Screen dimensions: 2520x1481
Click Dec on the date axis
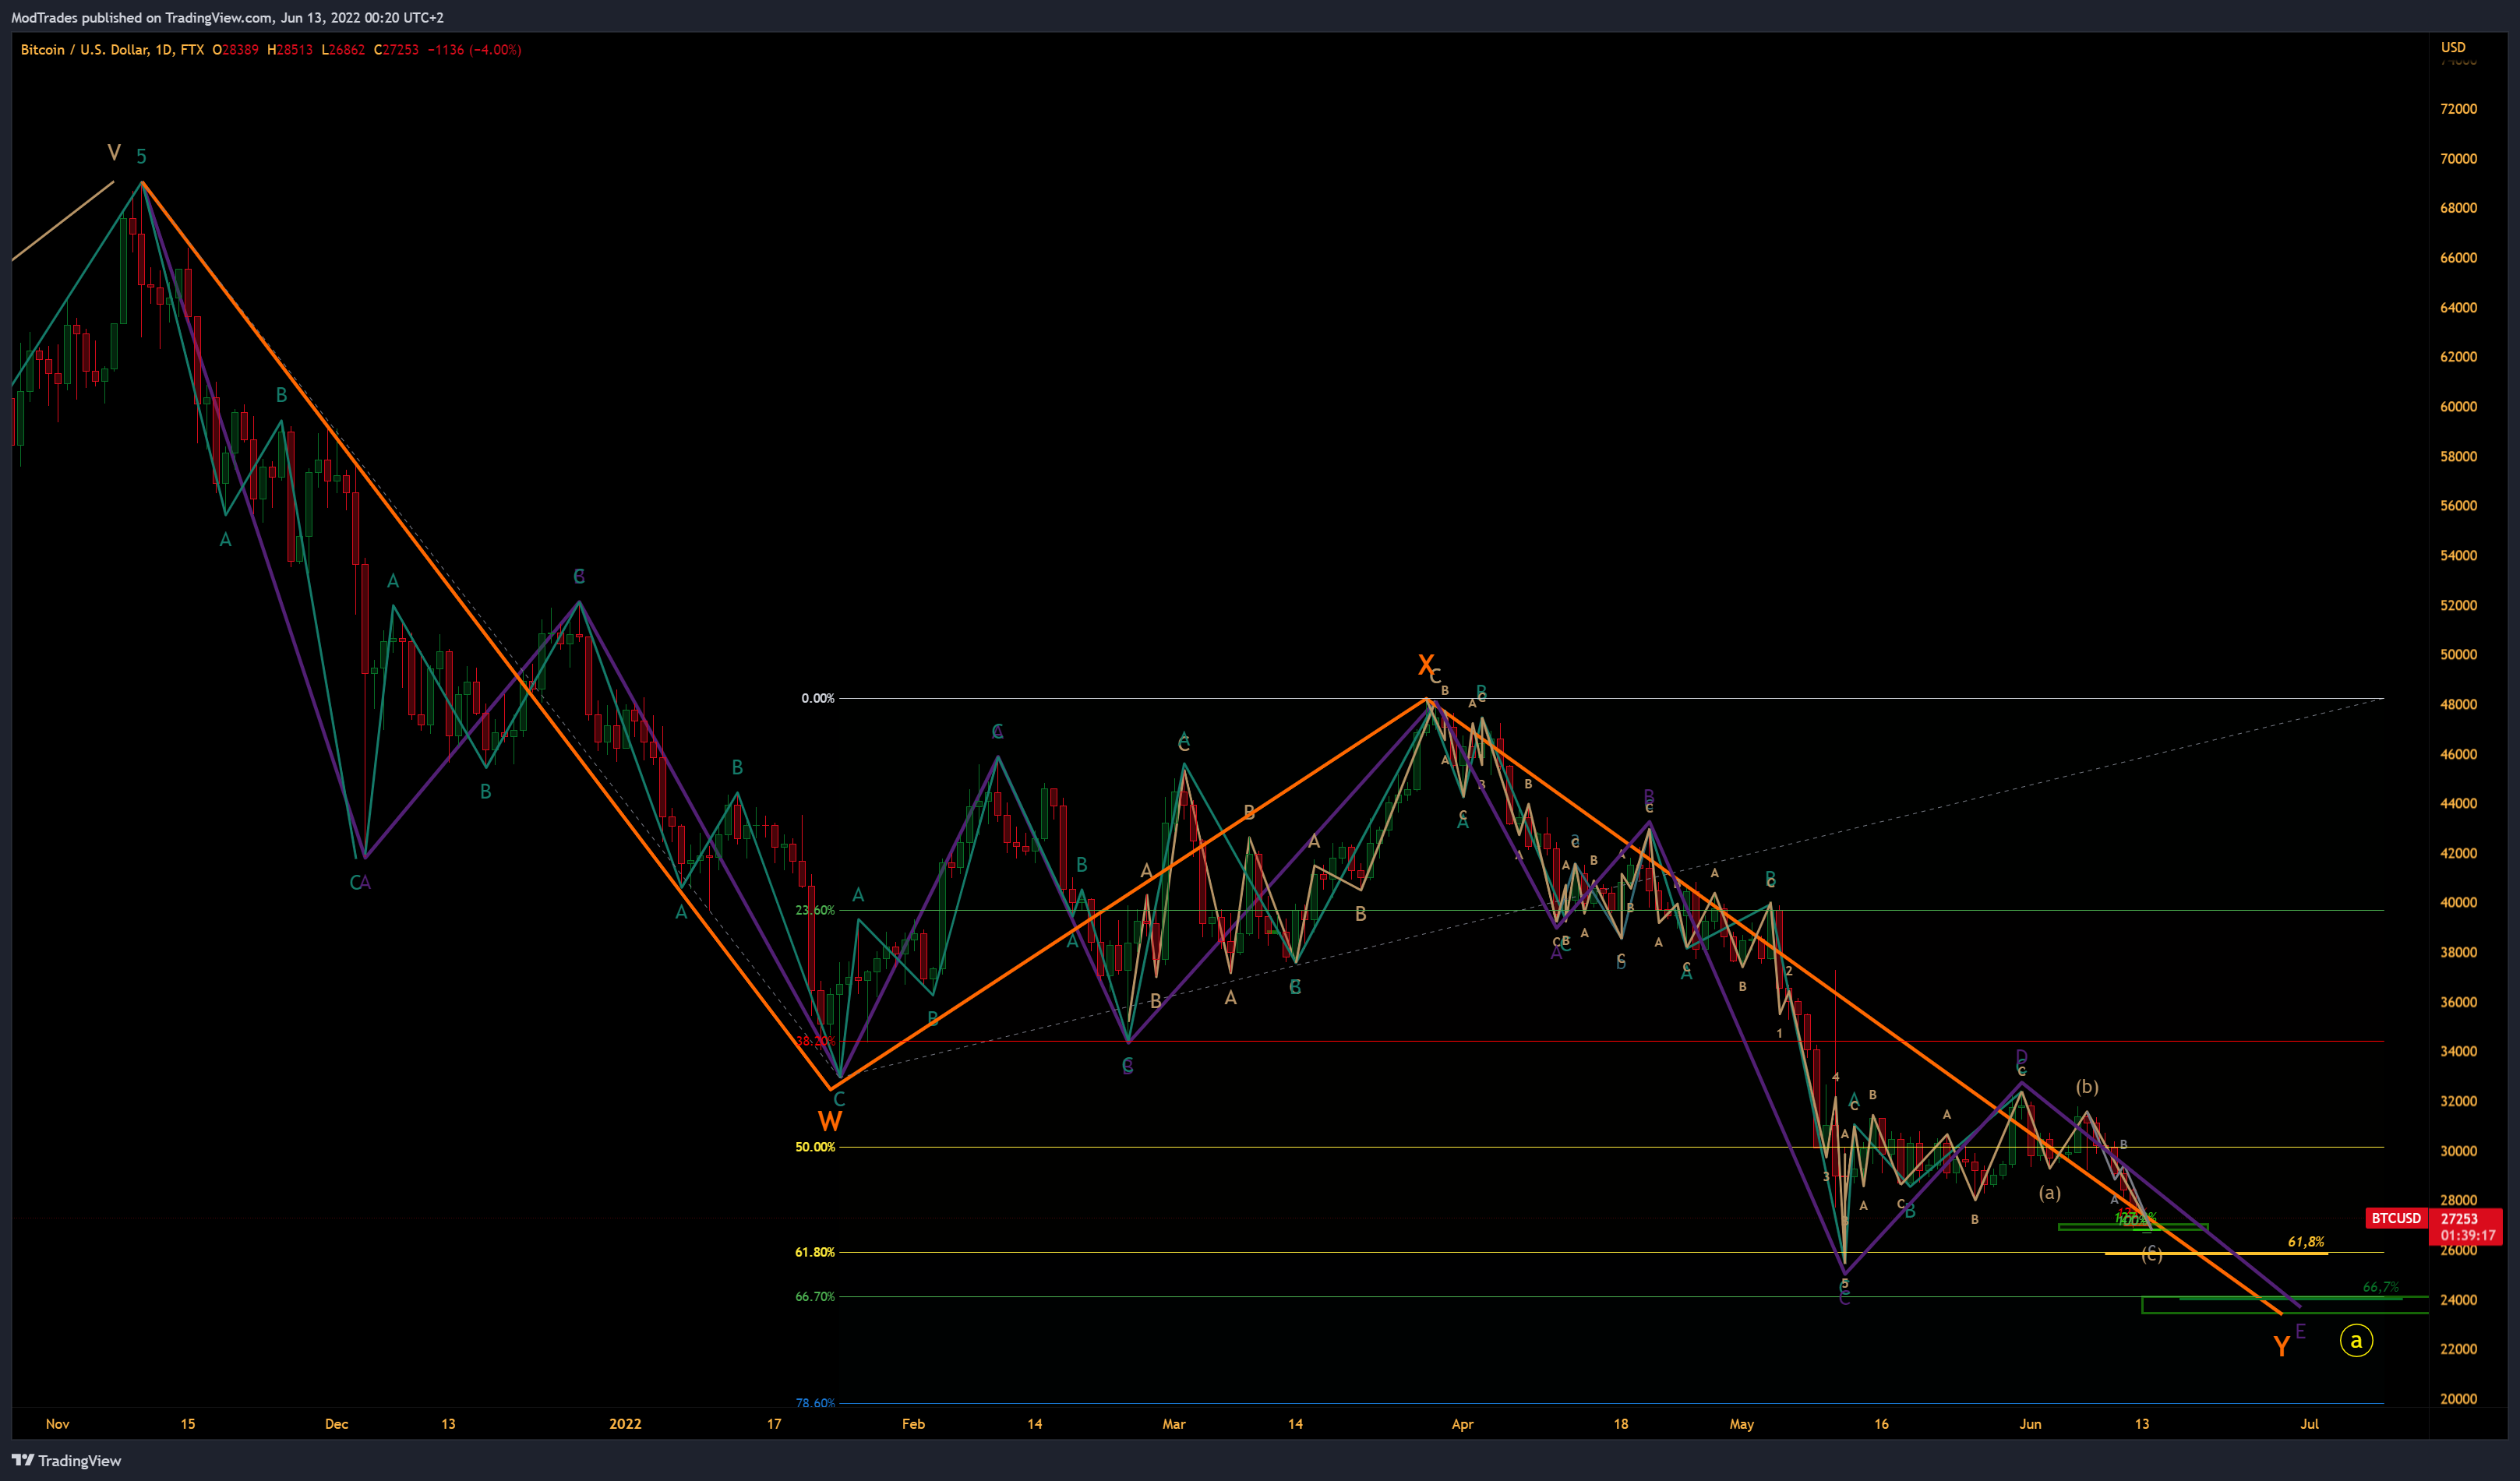[x=336, y=1424]
